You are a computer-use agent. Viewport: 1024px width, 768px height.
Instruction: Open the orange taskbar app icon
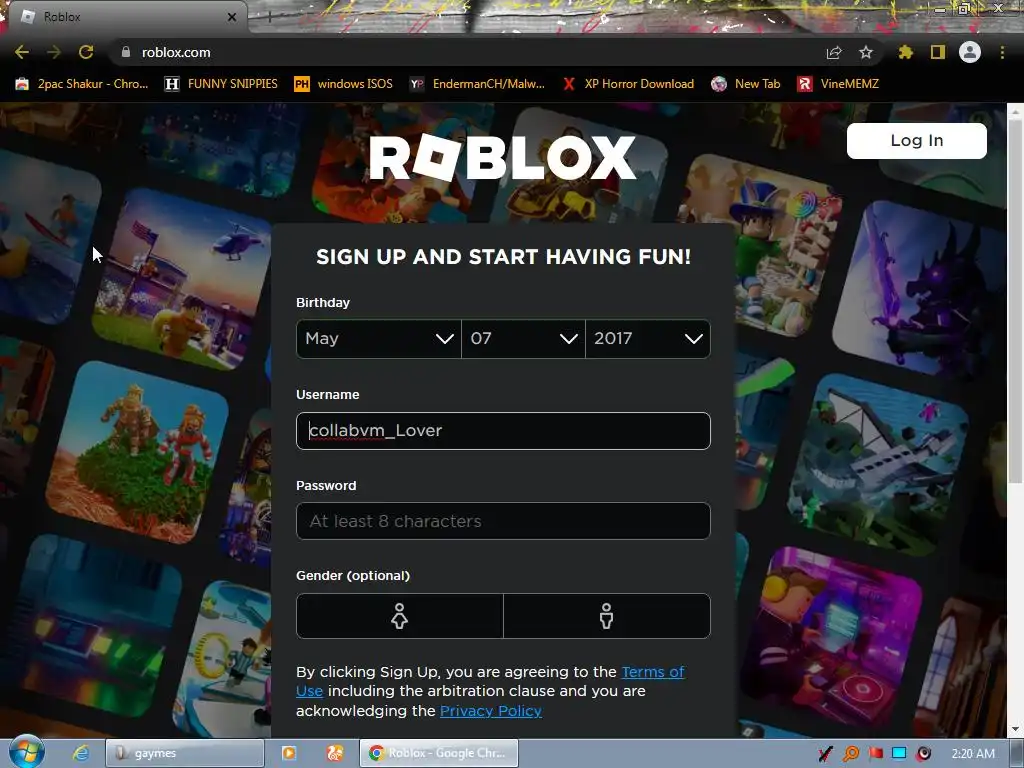335,753
